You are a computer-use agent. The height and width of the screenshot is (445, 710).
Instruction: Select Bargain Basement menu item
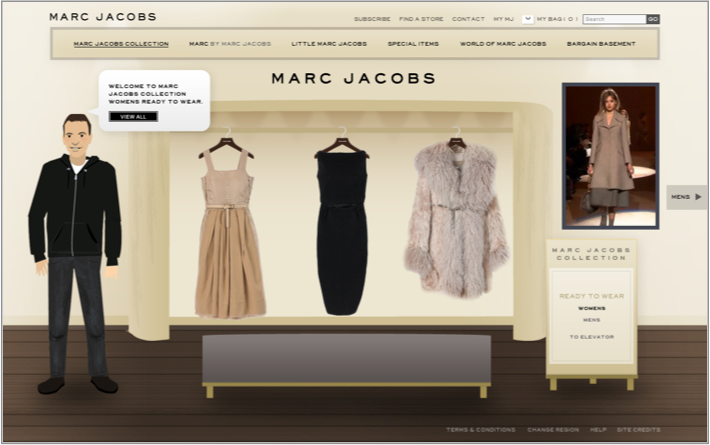(x=601, y=44)
